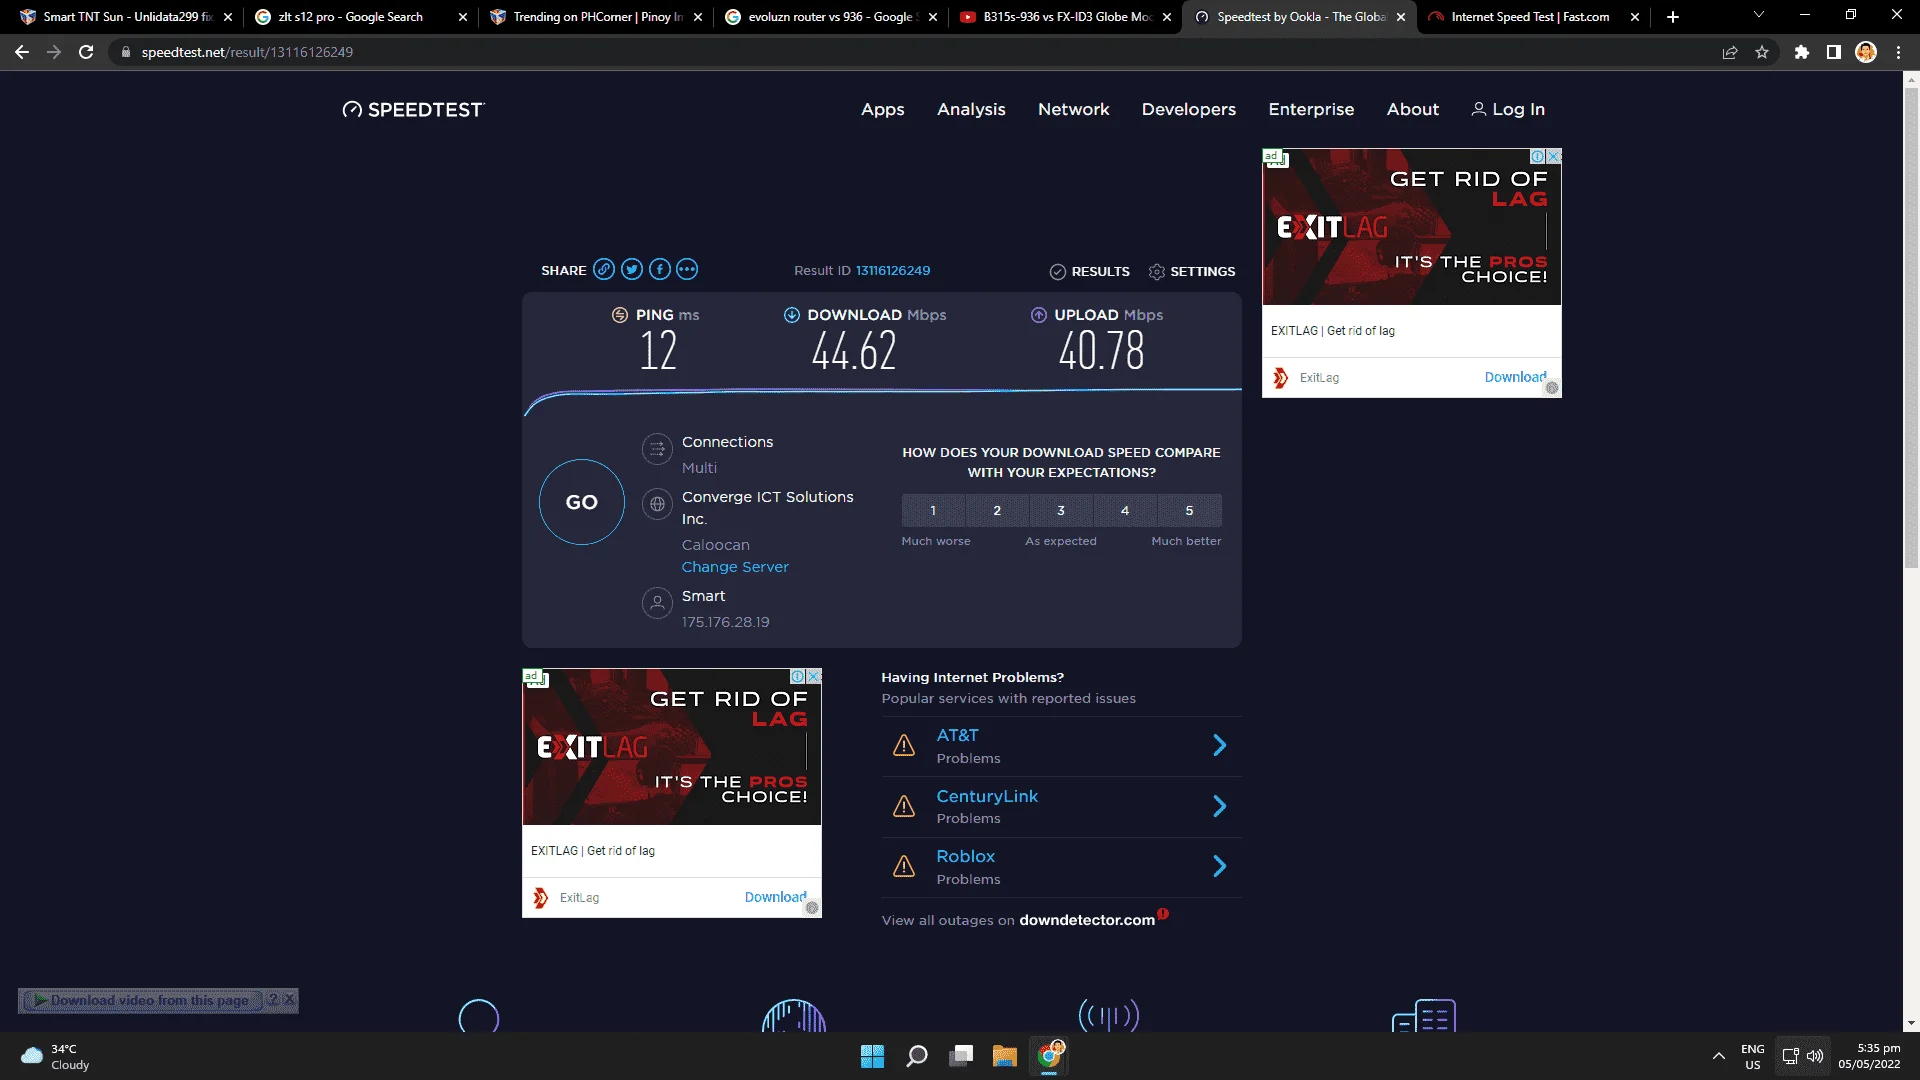
Task: Open the Change Server link
Action: pos(735,567)
